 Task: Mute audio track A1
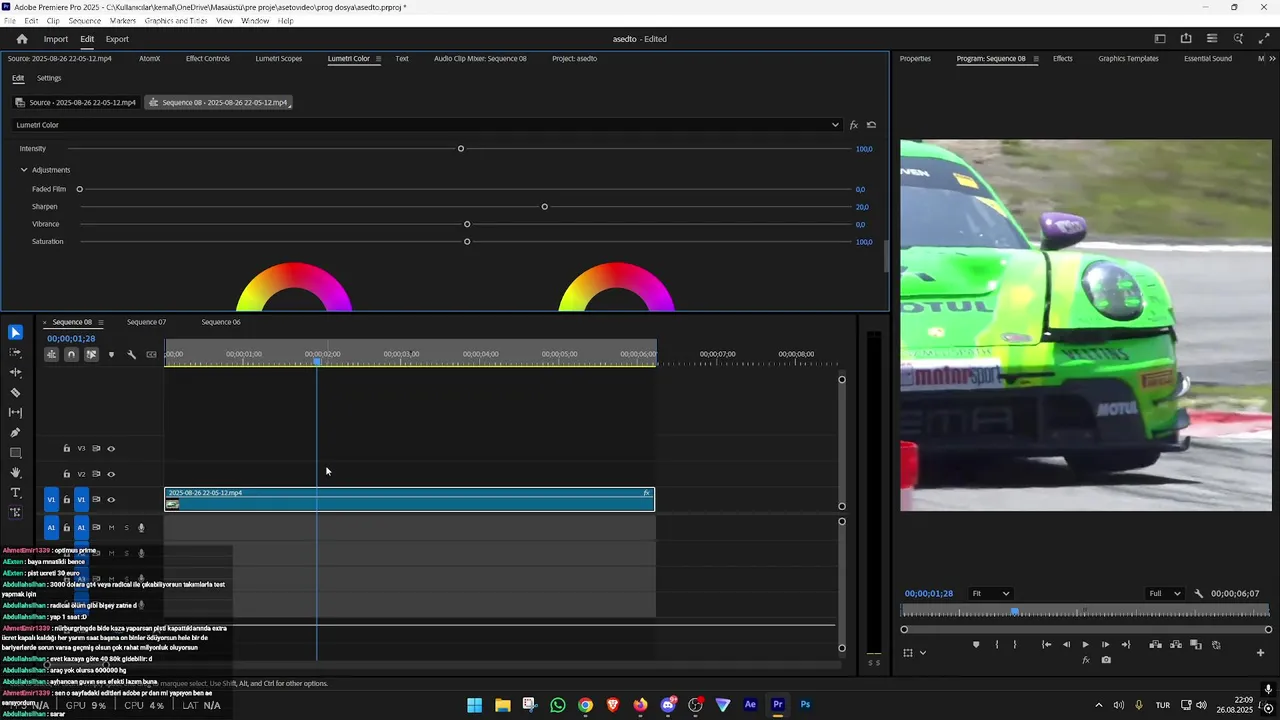coord(111,527)
